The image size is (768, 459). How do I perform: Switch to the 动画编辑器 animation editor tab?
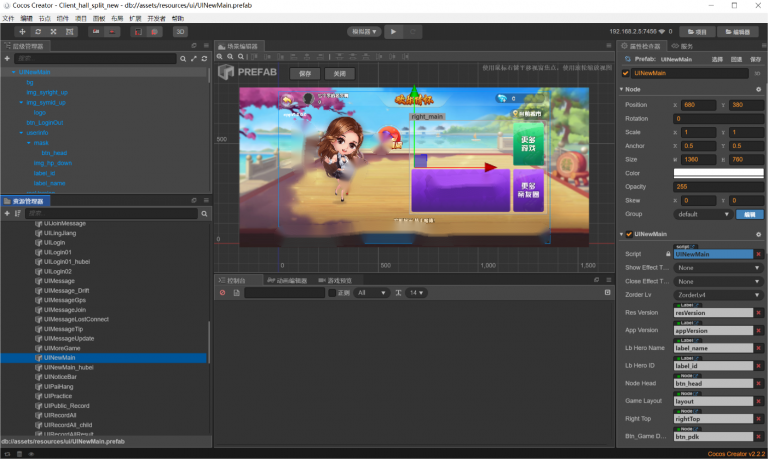coord(287,280)
